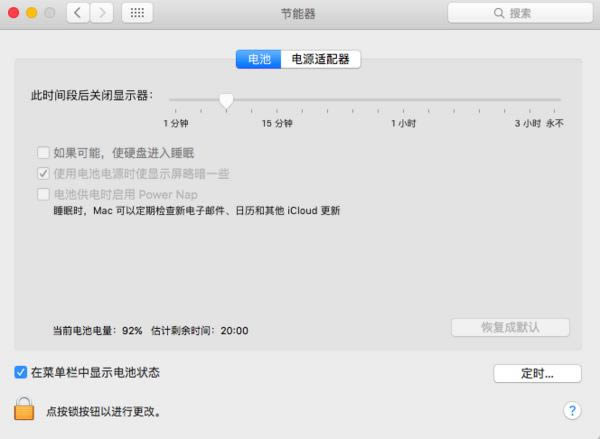Click the 估计剩余时间：20:00 text

click(200, 331)
